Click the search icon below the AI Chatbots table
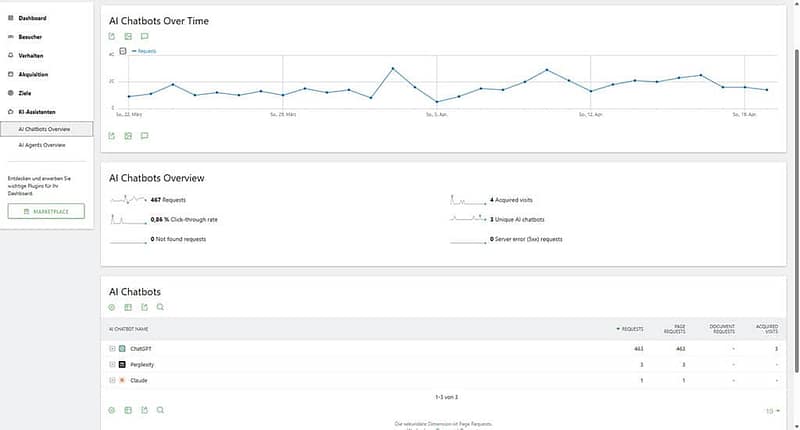This screenshot has height=430, width=800. pos(160,410)
